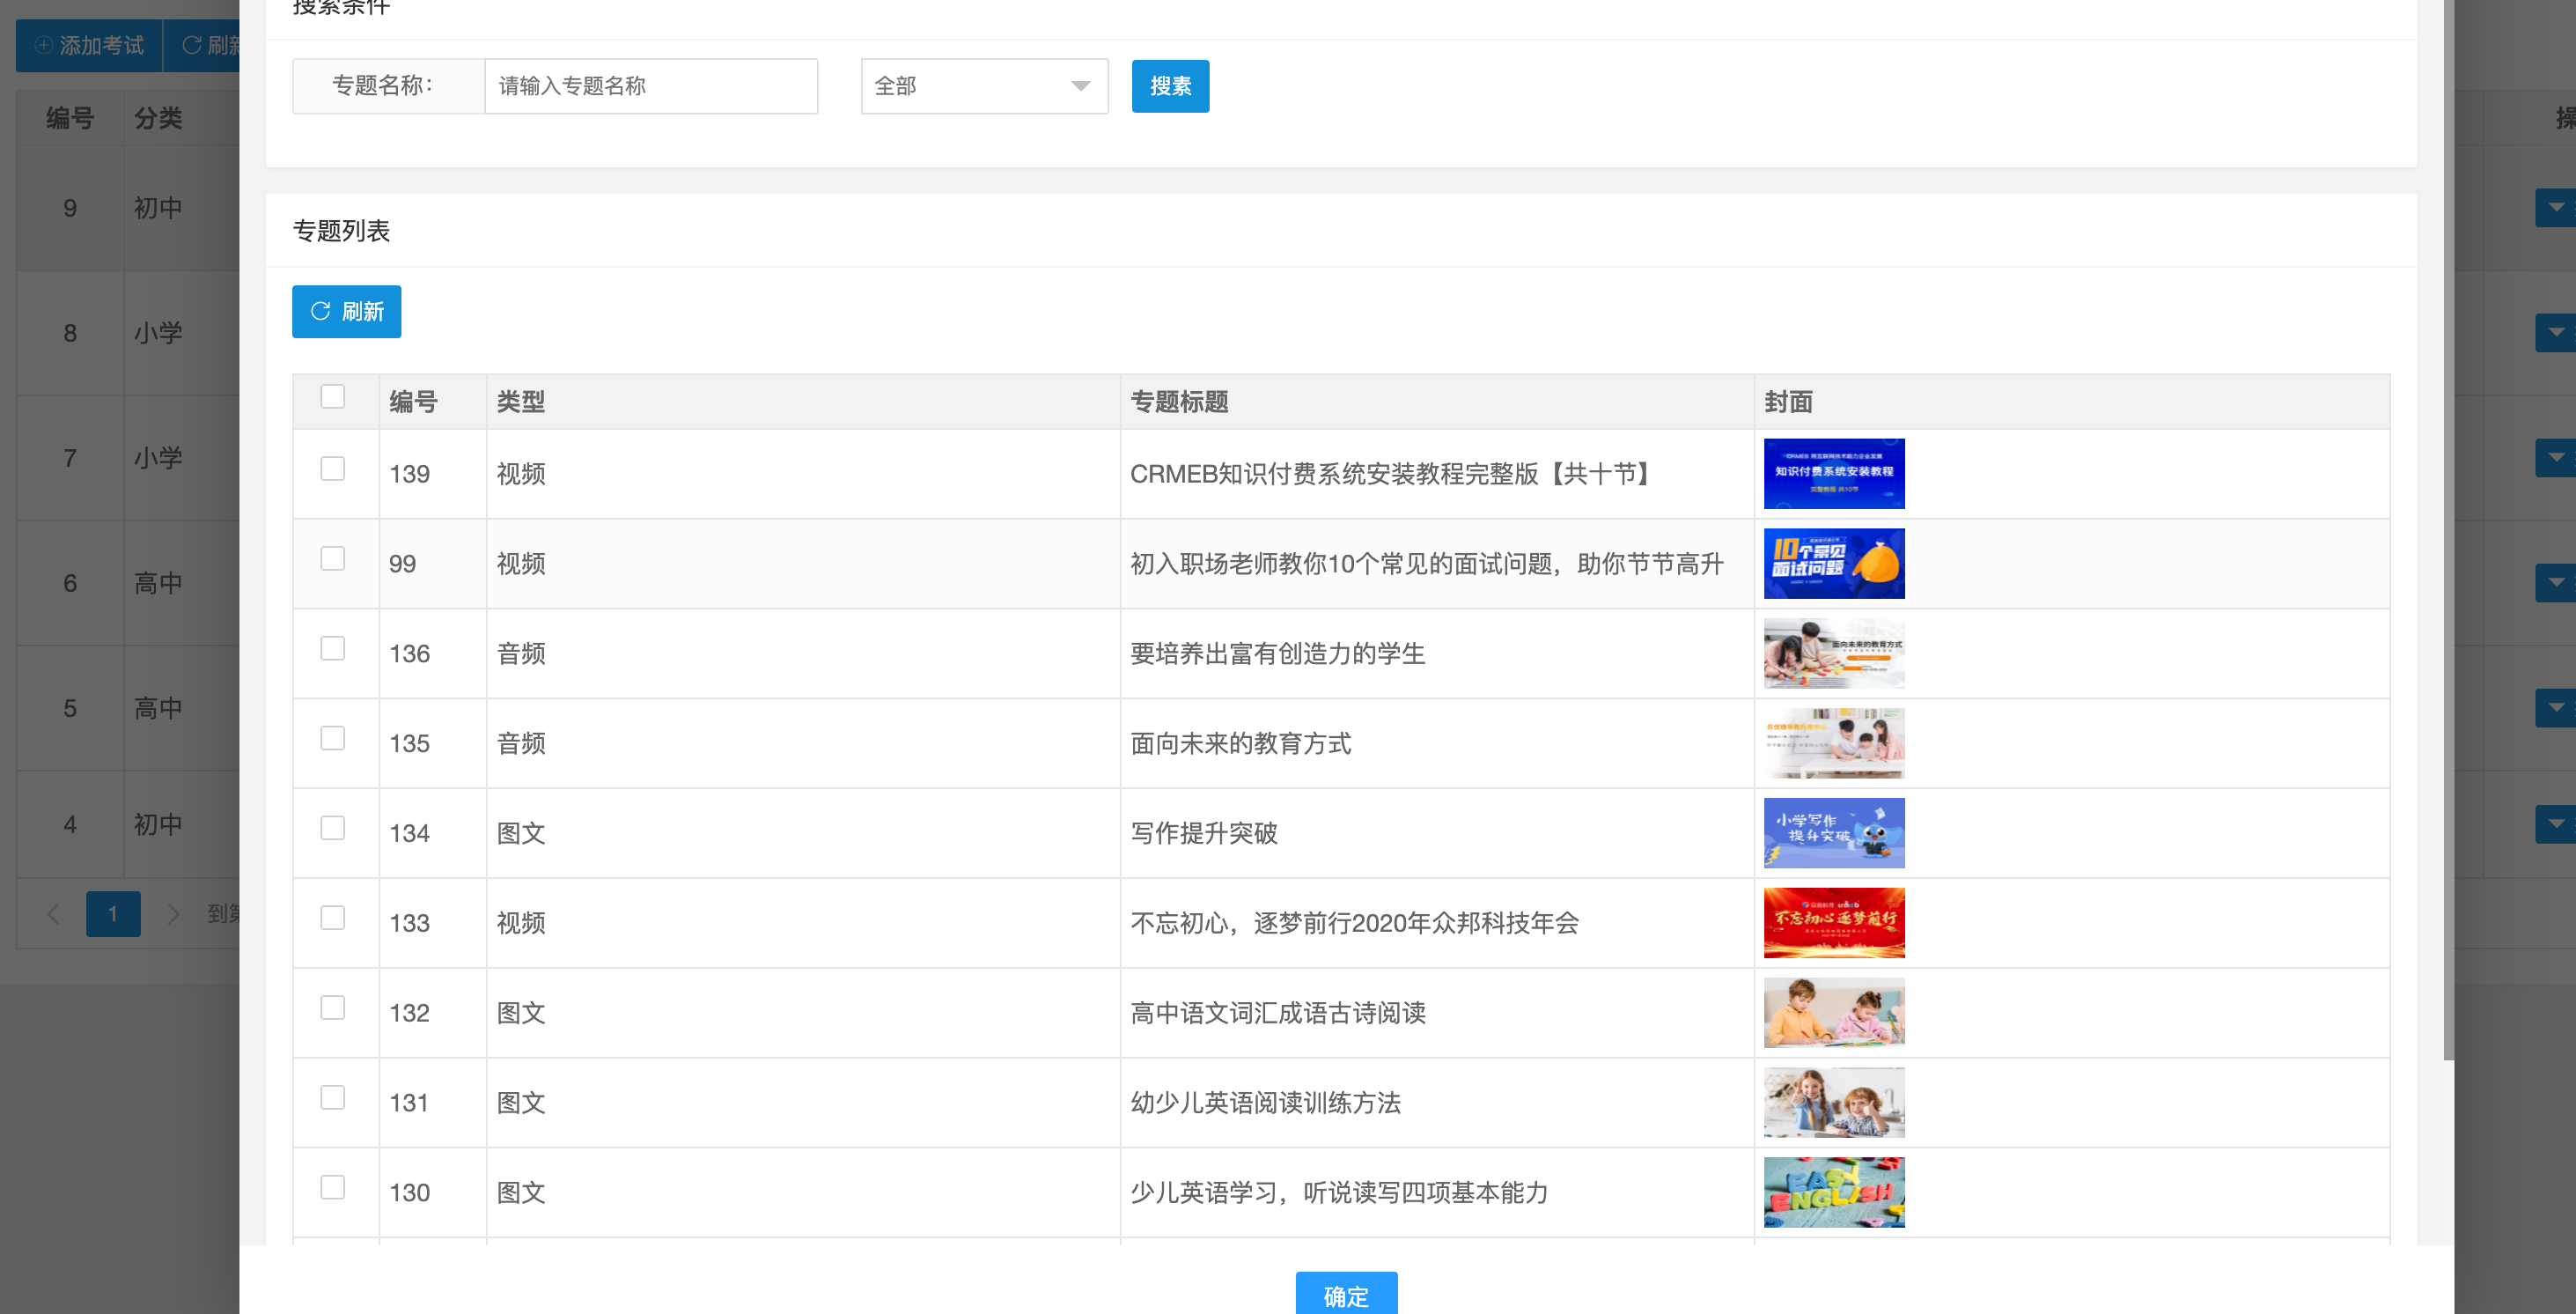The image size is (2576, 1314).
Task: Open cover thumbnail of CRMEB知识付费系统安装教程
Action: 1834,474
